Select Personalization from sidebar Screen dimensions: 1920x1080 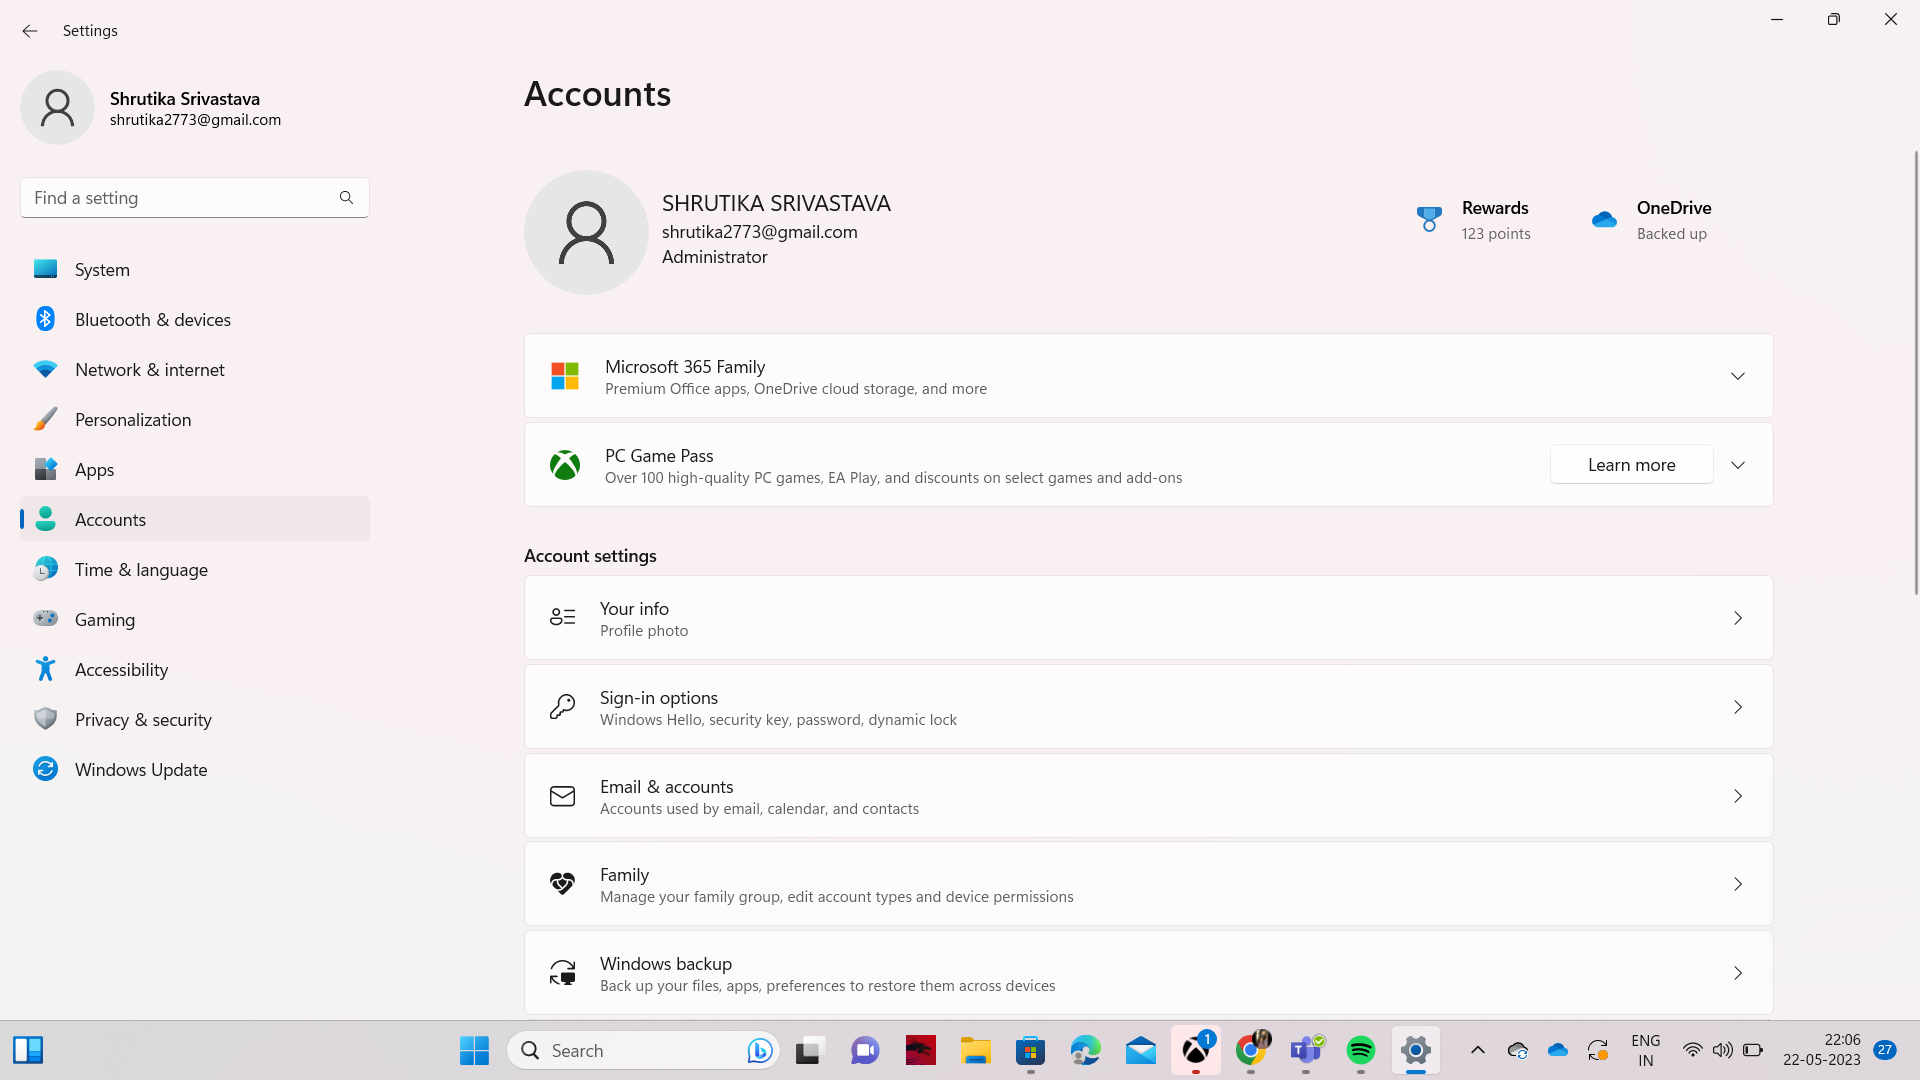pyautogui.click(x=133, y=419)
